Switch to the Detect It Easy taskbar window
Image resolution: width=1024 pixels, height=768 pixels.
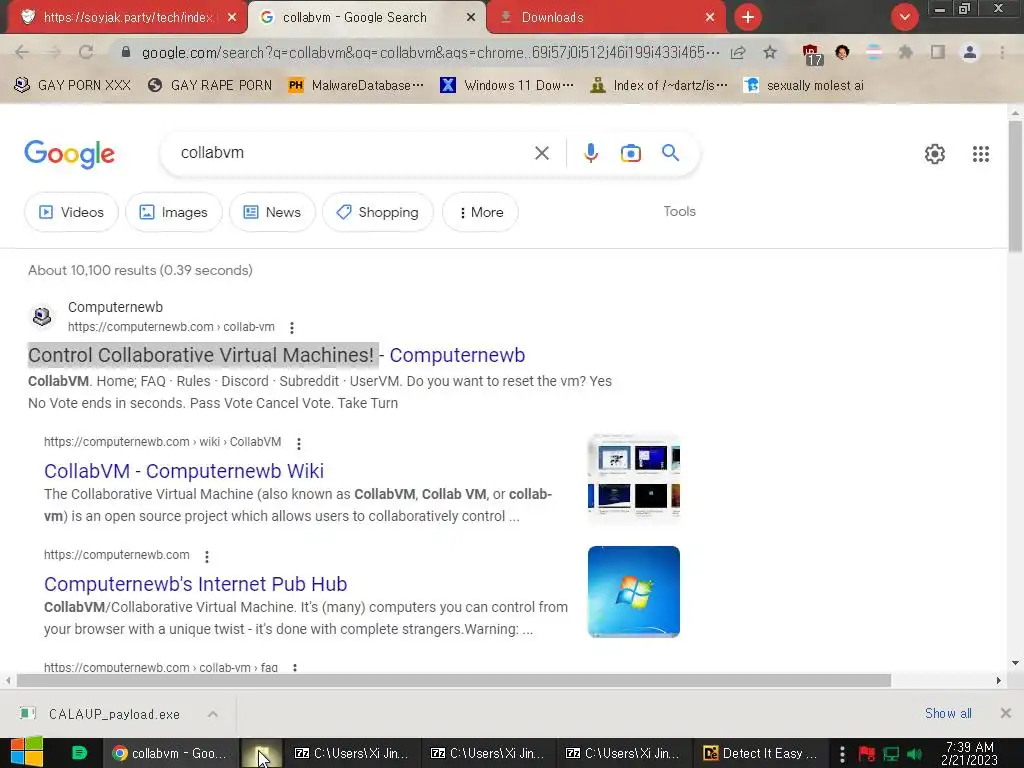pos(760,753)
